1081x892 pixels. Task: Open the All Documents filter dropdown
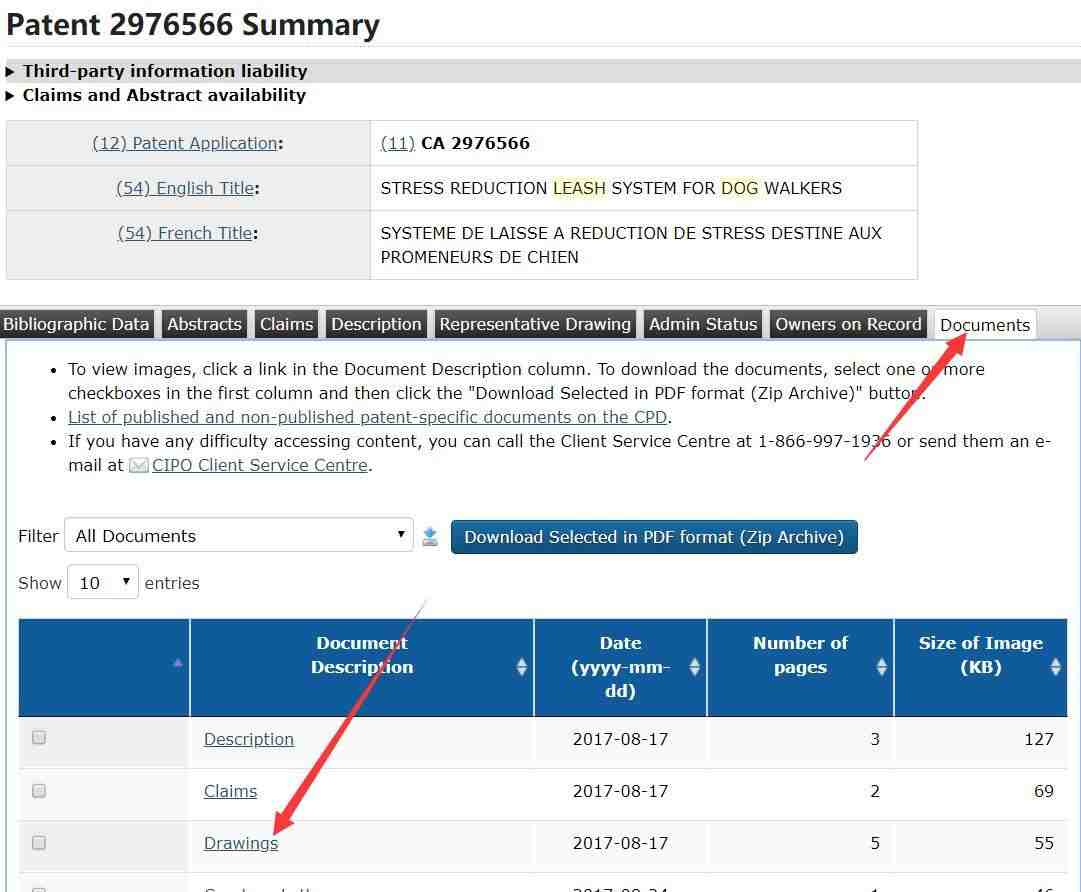239,536
